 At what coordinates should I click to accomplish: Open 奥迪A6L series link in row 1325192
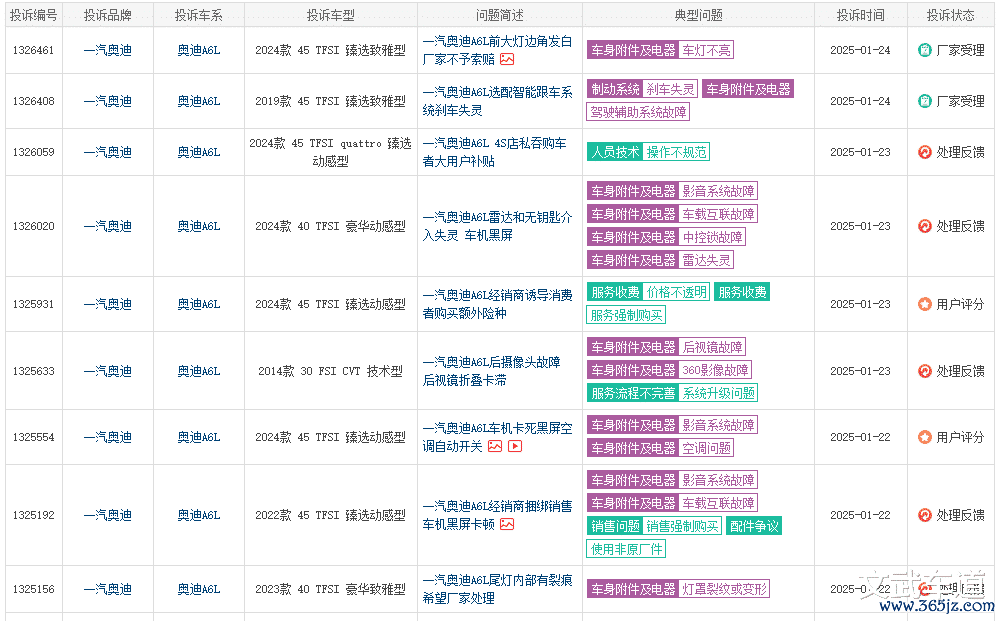point(199,515)
